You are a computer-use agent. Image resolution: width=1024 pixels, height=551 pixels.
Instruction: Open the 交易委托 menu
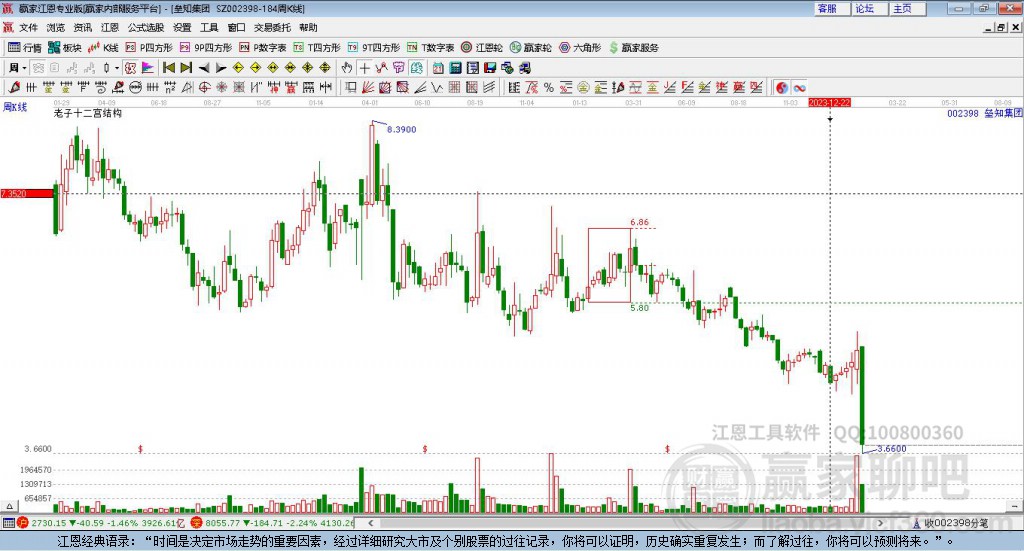pyautogui.click(x=272, y=27)
